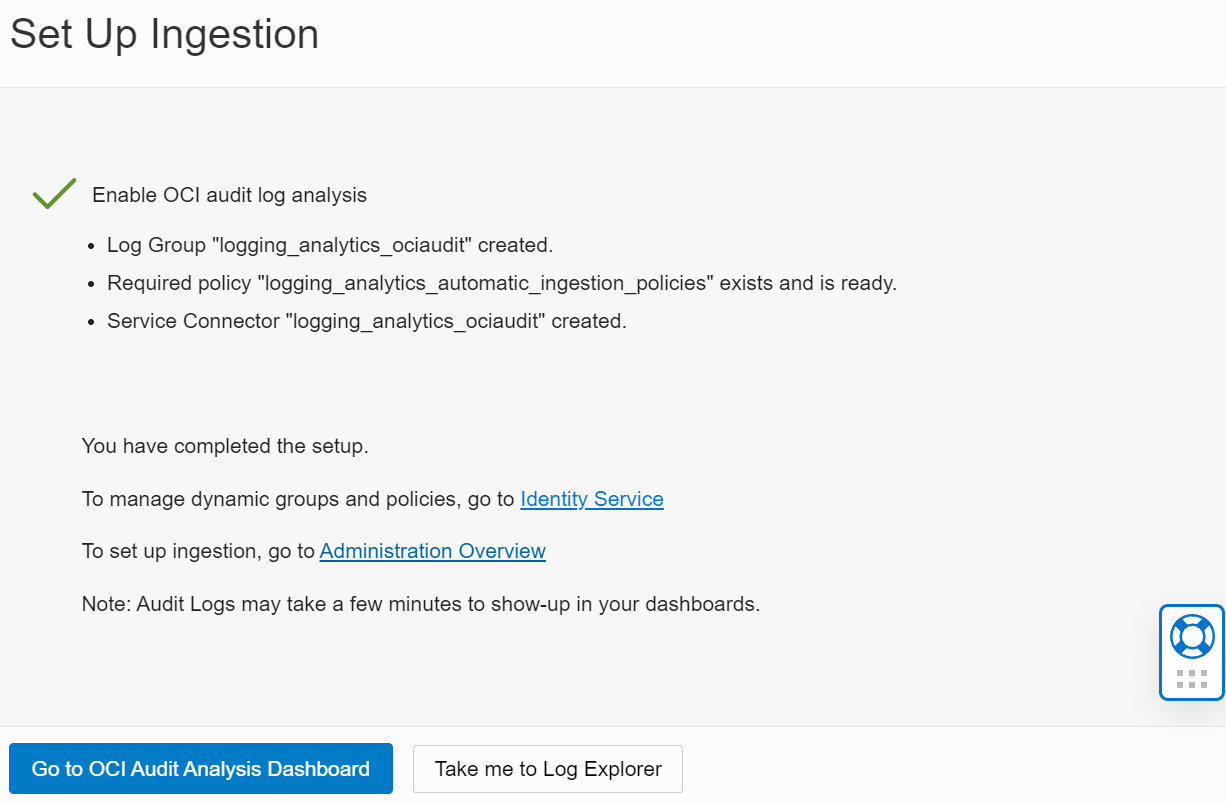The image size is (1226, 803).
Task: Click the To manage dynamic groups and policies text
Action: point(298,499)
